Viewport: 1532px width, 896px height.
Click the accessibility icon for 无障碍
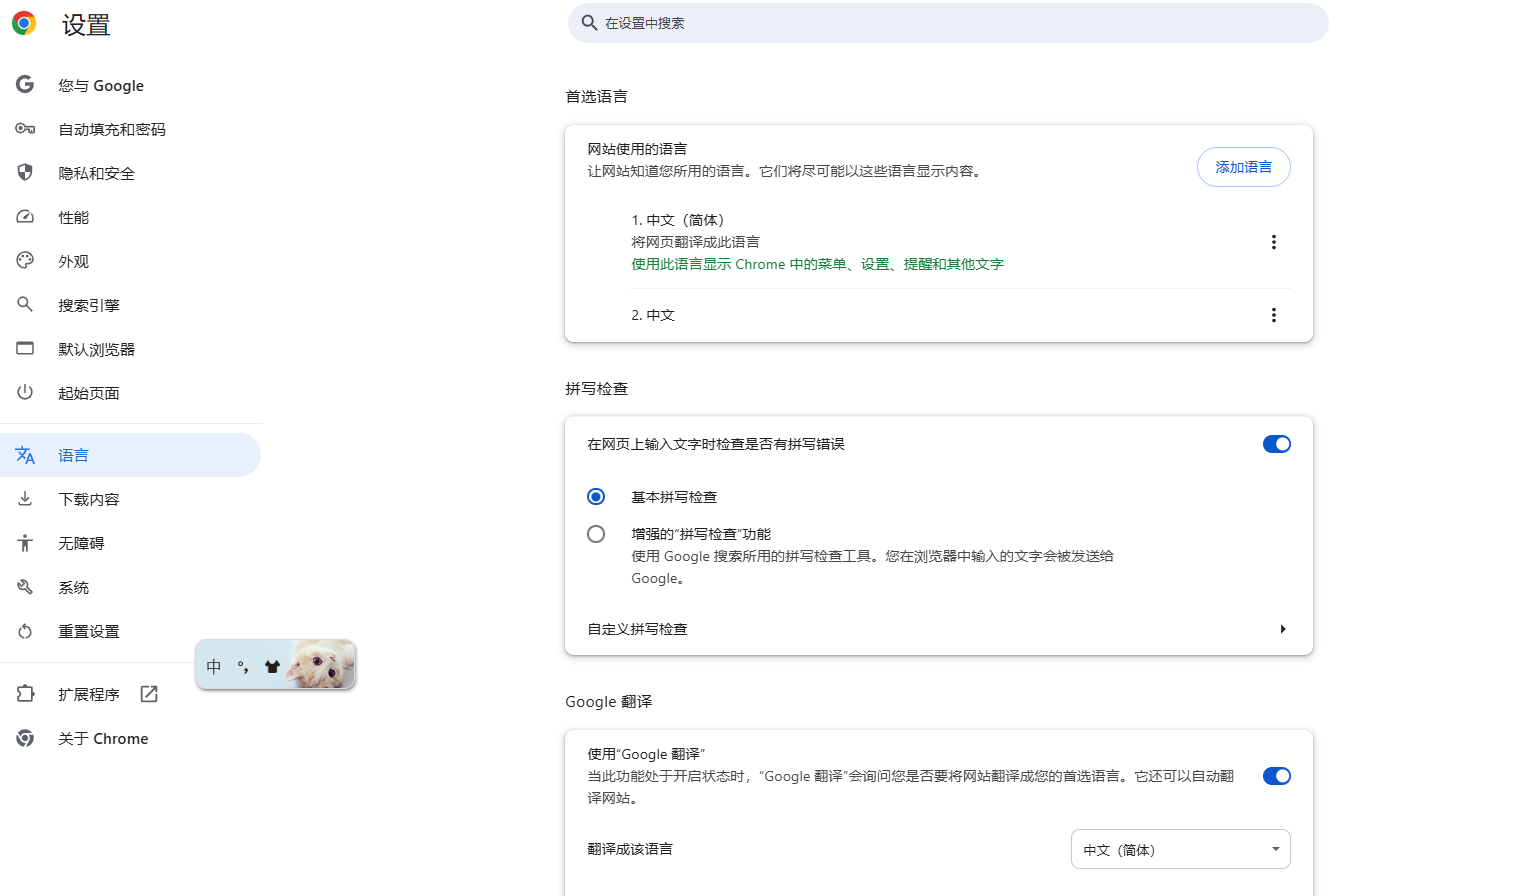[25, 543]
